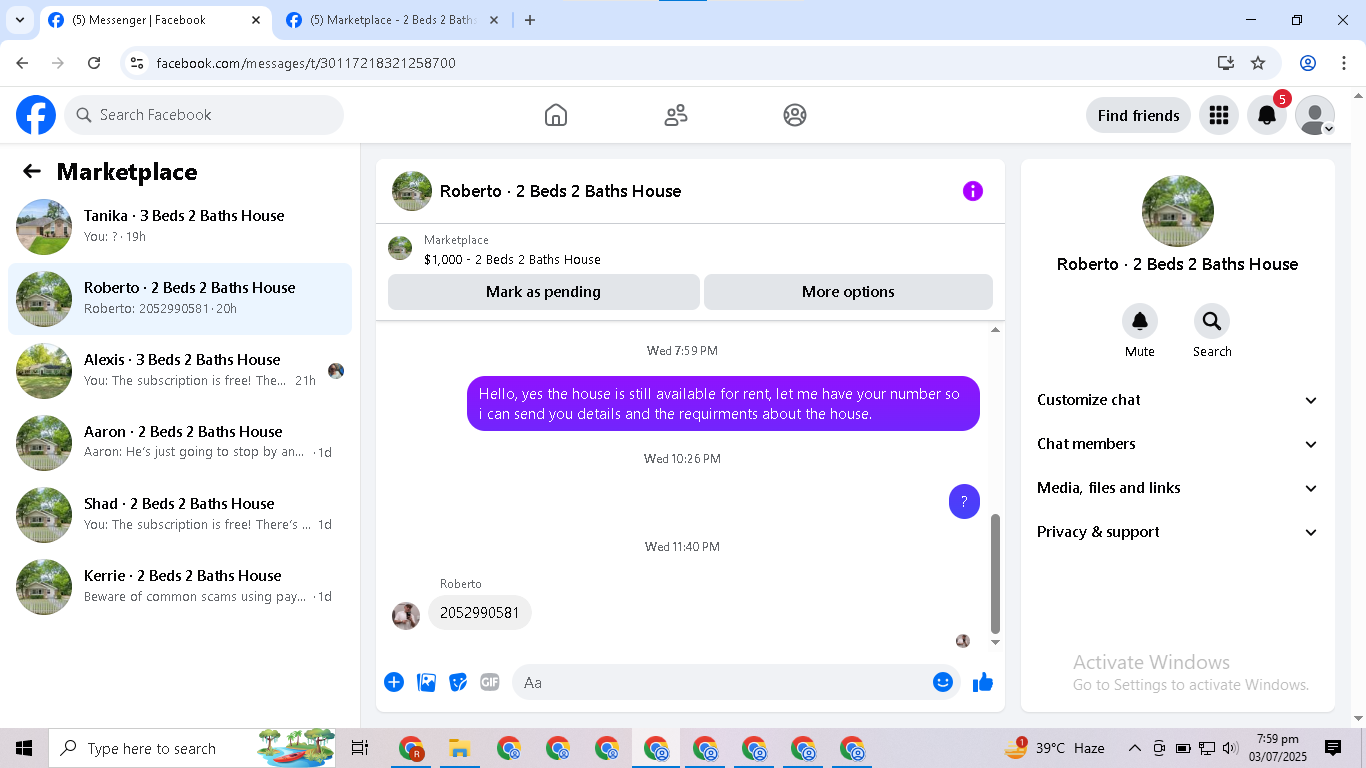Click the 2052990581 message bubble

point(480,613)
